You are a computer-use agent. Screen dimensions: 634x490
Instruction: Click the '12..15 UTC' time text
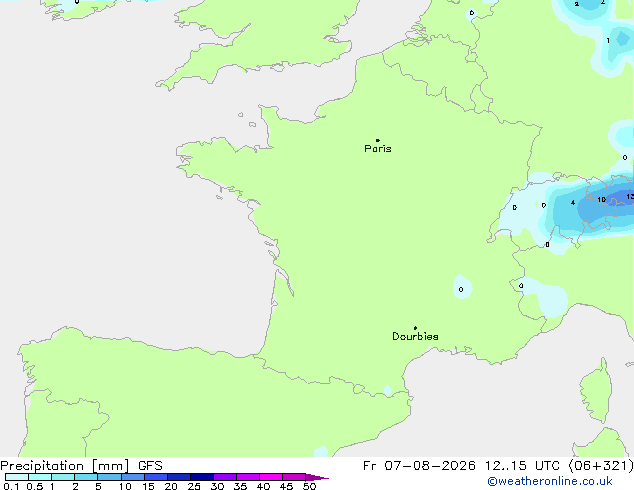pos(522,466)
